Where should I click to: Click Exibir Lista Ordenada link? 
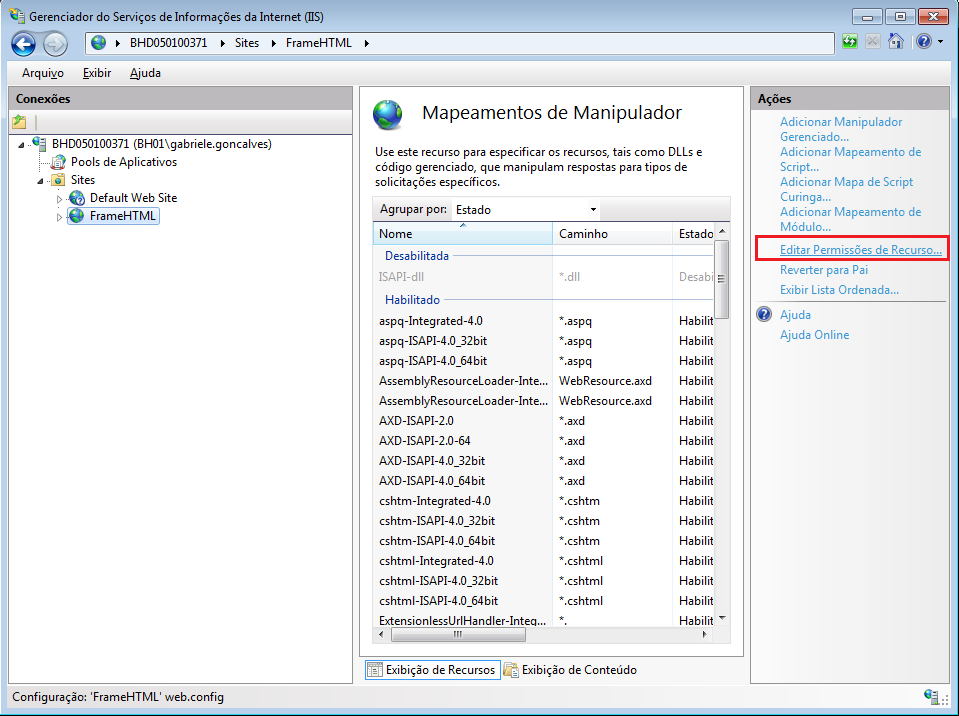[839, 290]
